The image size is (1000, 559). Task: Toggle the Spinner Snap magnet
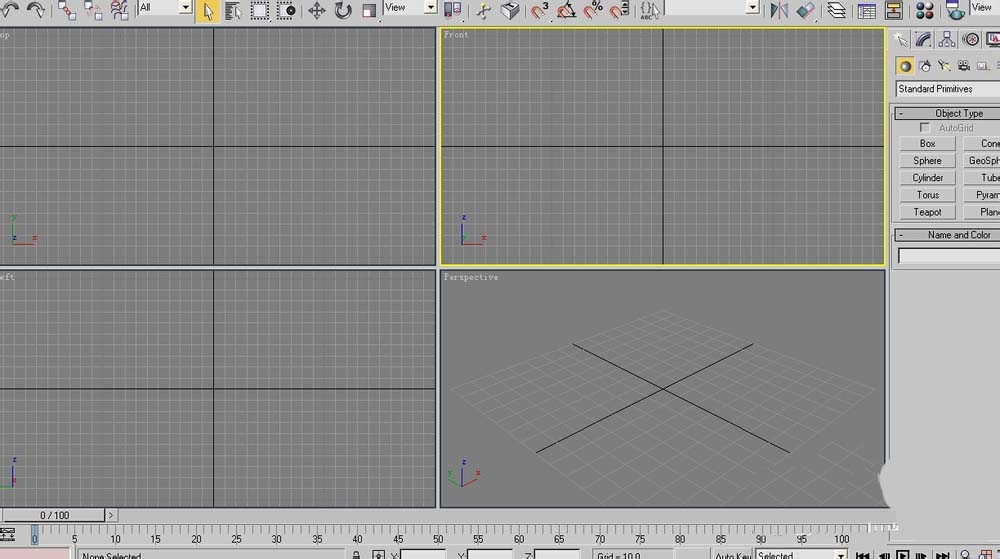pos(619,11)
